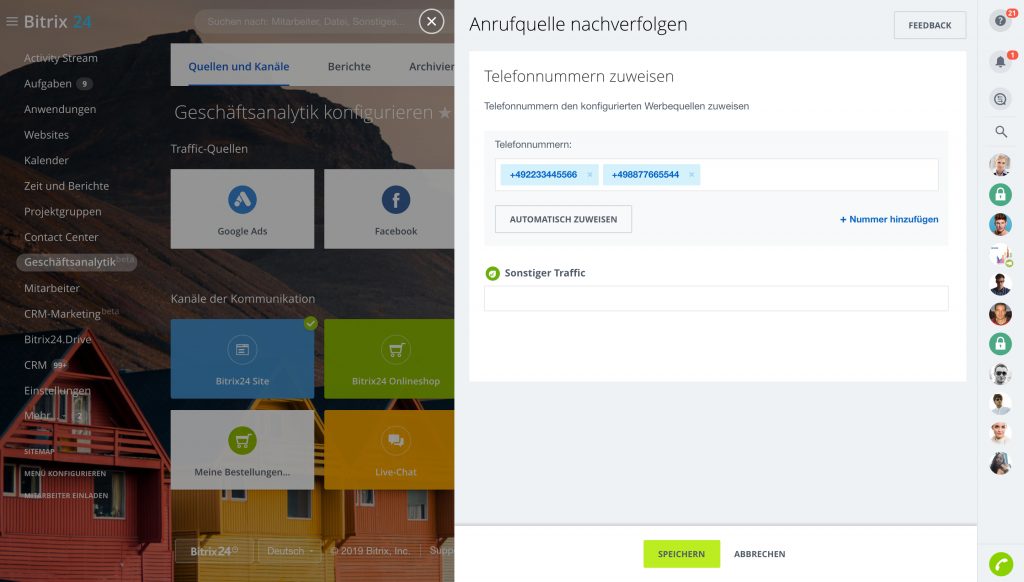Select the Google Ads source tile
Screen dimensions: 1024x582
[242, 209]
